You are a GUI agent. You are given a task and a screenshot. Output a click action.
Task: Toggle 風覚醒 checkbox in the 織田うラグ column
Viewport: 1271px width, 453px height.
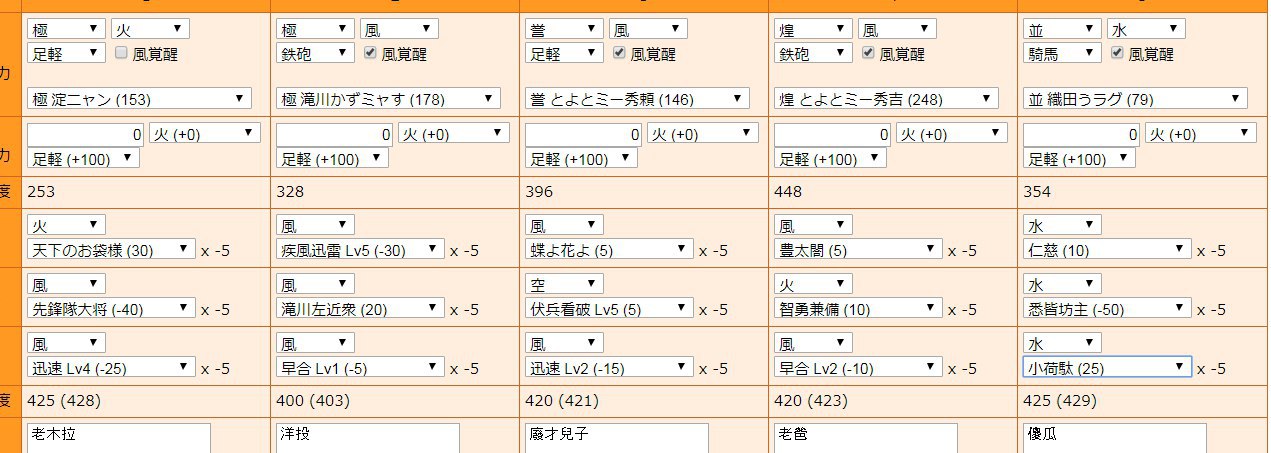[1118, 53]
